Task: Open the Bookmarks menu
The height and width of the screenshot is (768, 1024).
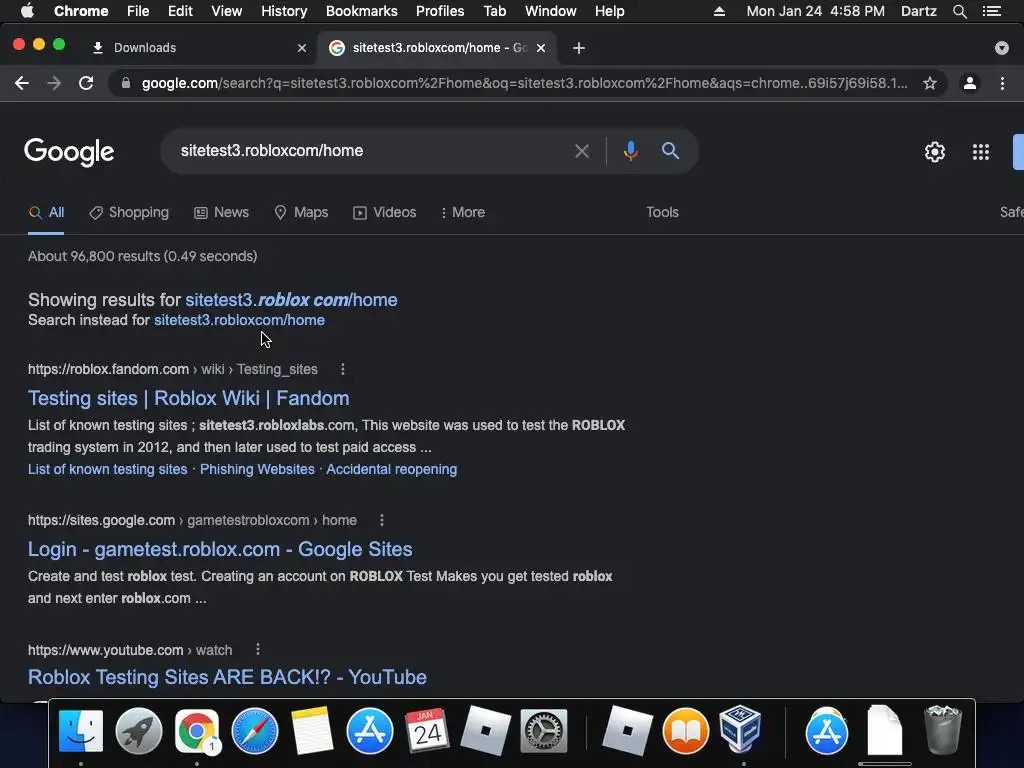Action: point(361,11)
